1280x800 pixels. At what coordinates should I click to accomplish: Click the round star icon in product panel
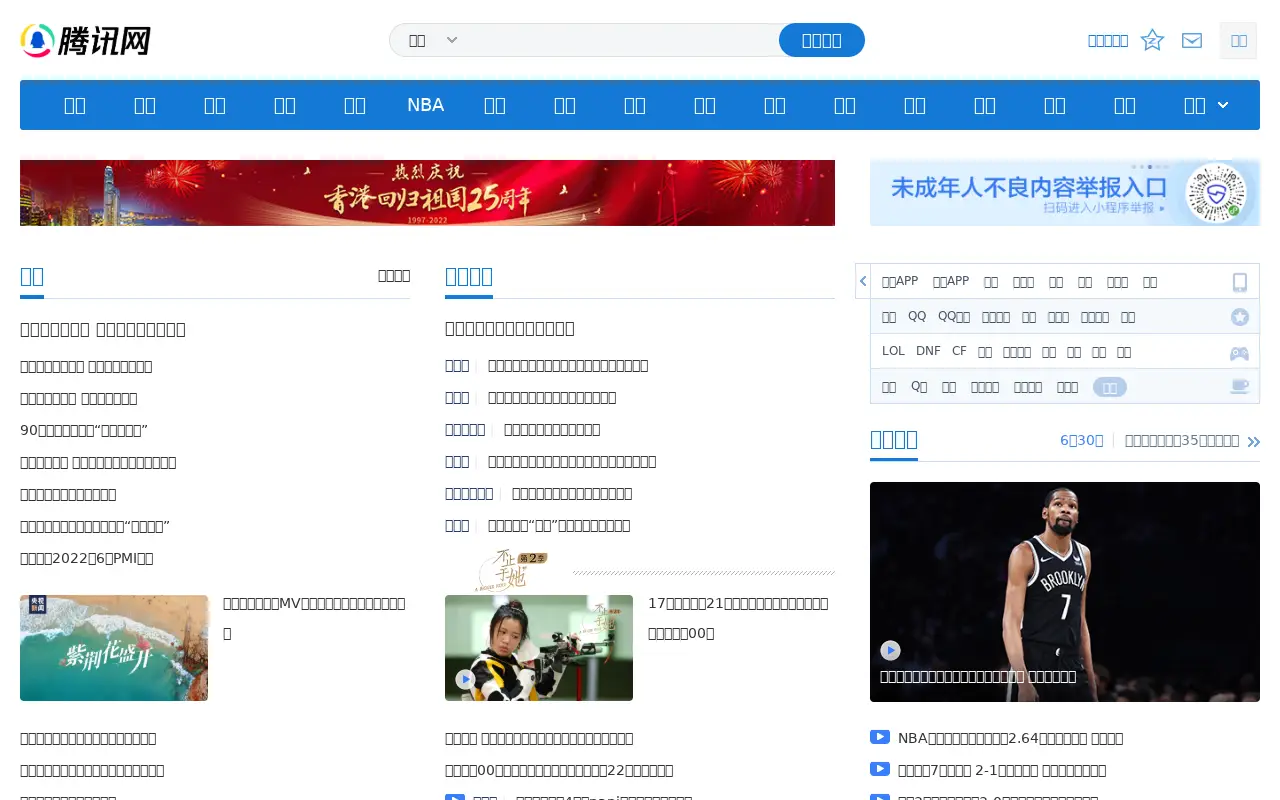(1239, 317)
